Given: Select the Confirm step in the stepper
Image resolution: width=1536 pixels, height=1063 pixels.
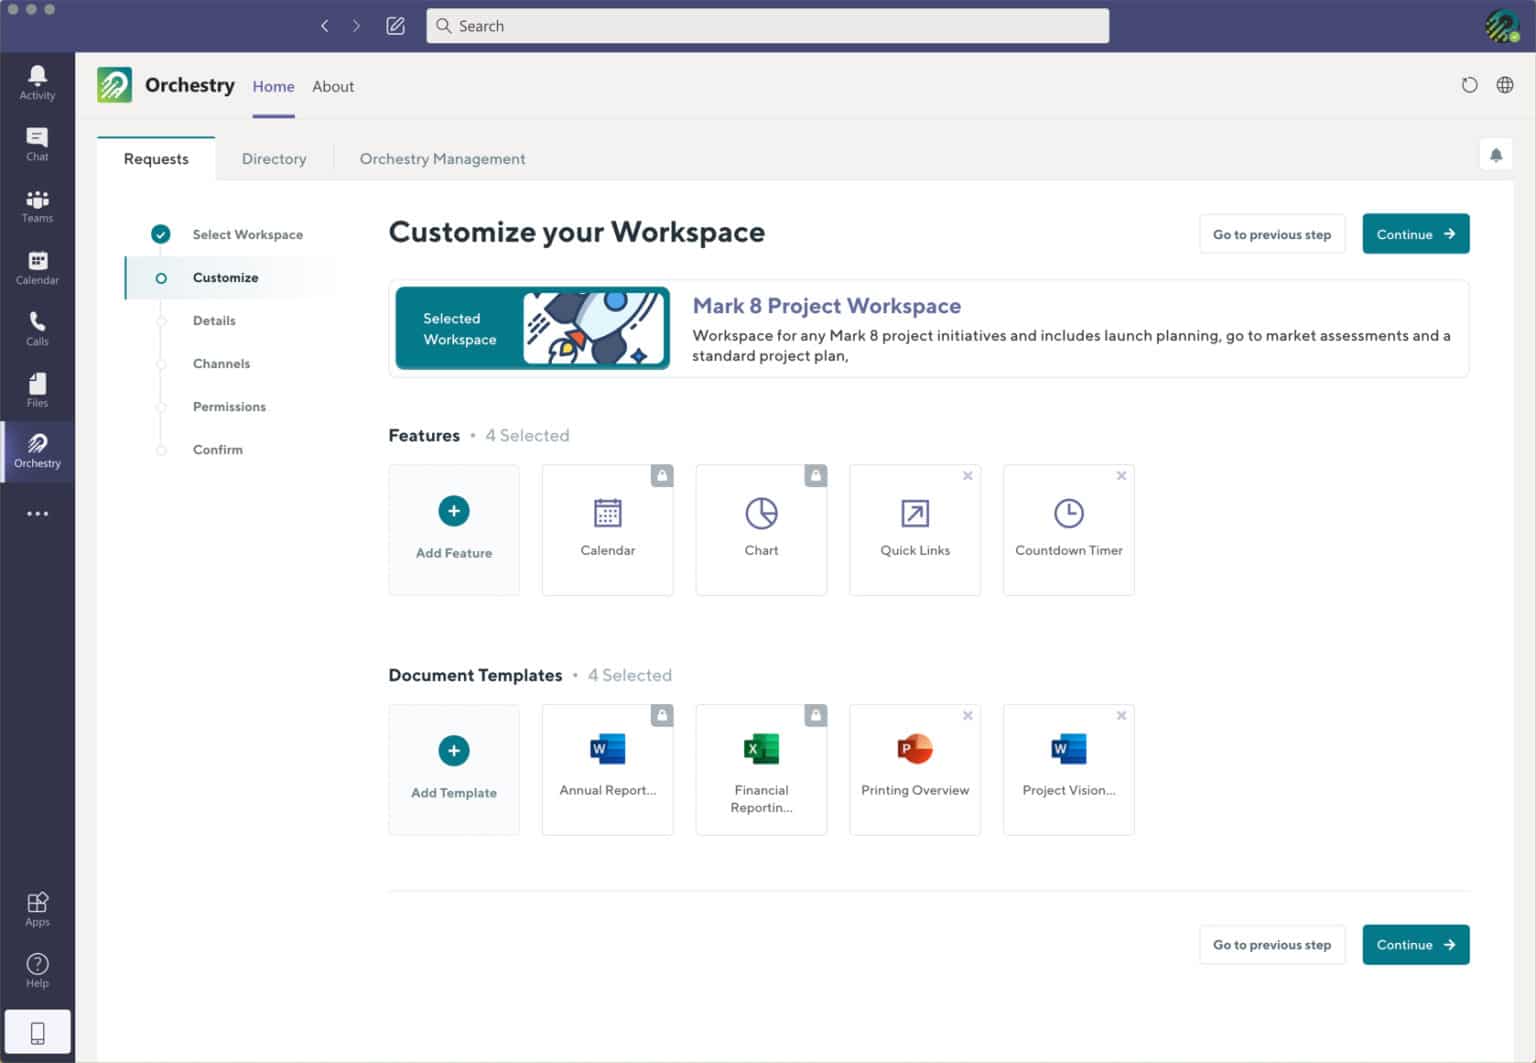Looking at the screenshot, I should pyautogui.click(x=217, y=449).
